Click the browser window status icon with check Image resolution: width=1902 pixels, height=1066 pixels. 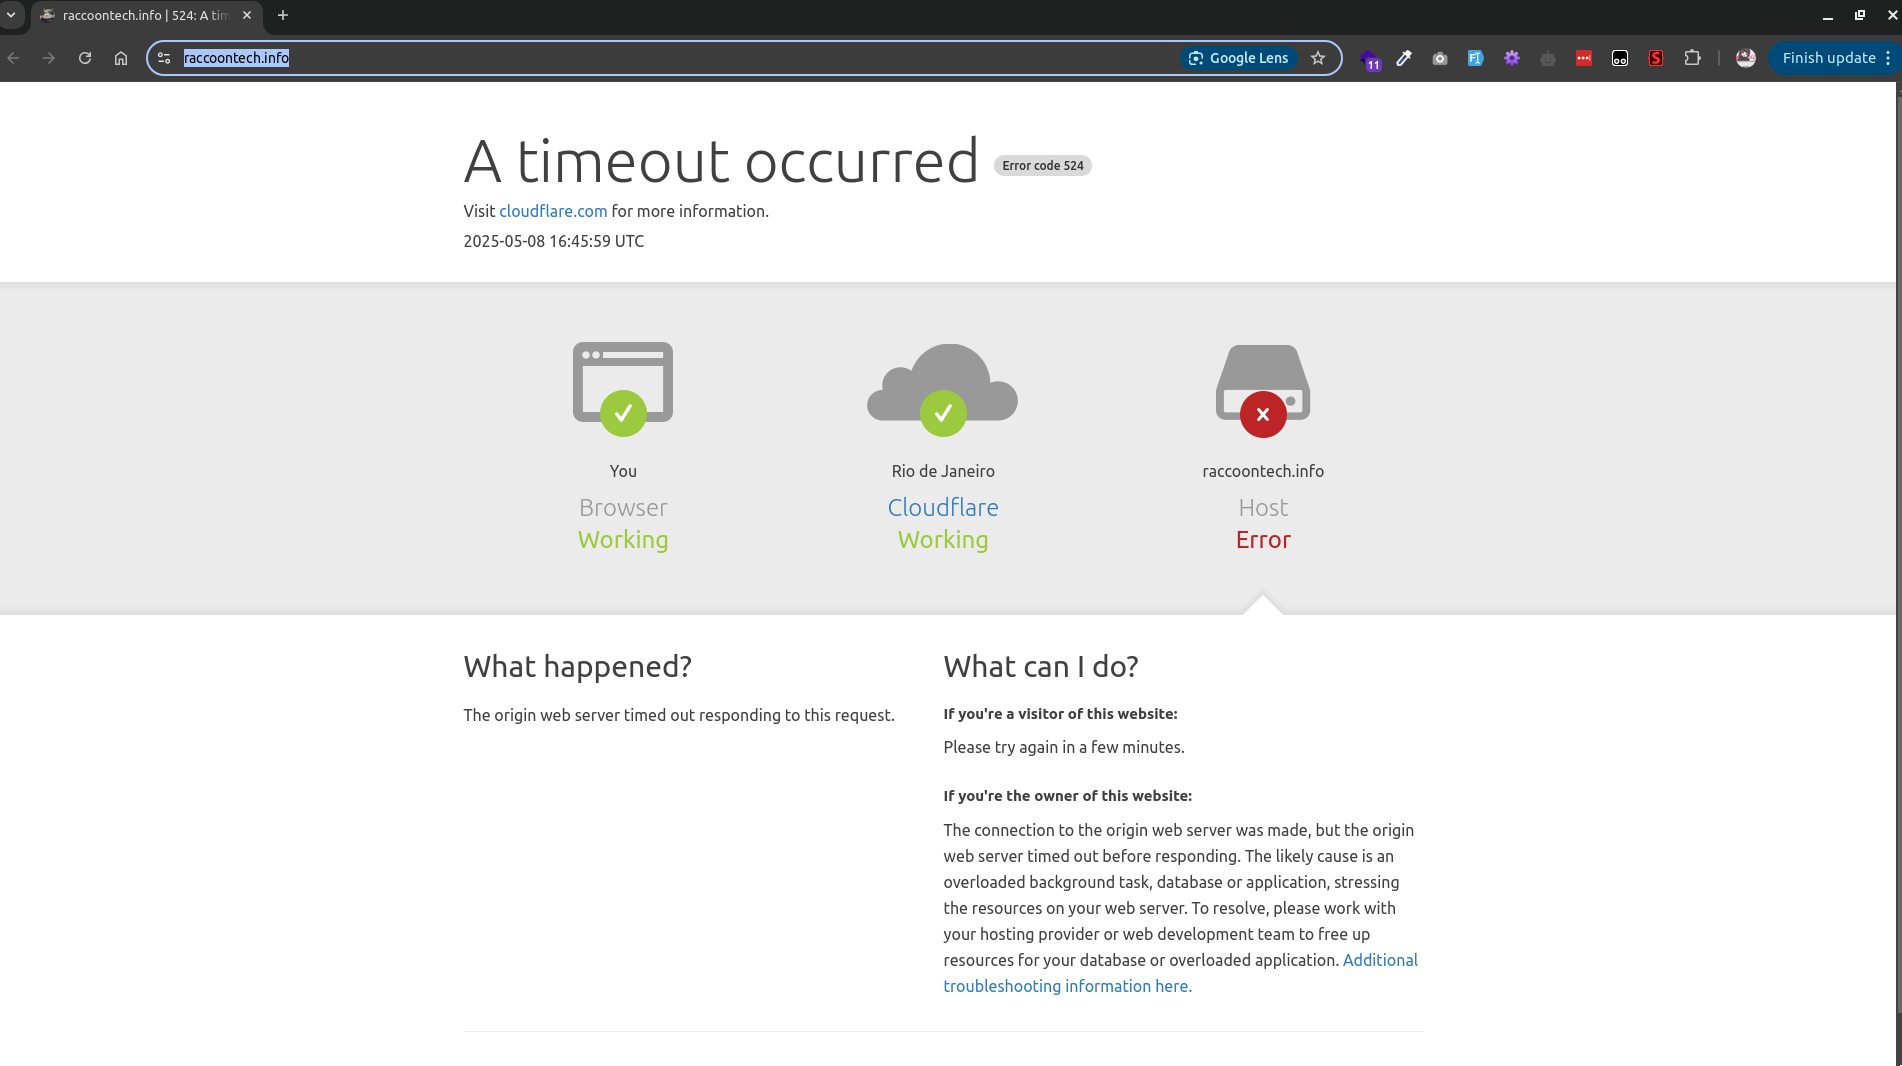(x=623, y=389)
